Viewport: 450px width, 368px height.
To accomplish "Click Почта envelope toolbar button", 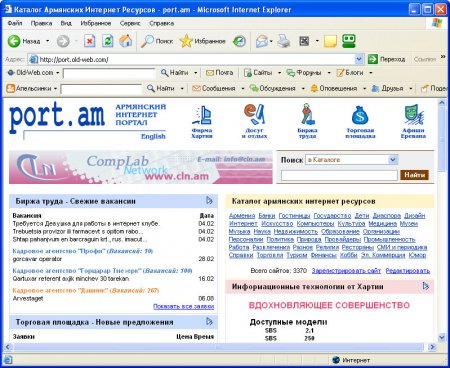I will (x=219, y=73).
